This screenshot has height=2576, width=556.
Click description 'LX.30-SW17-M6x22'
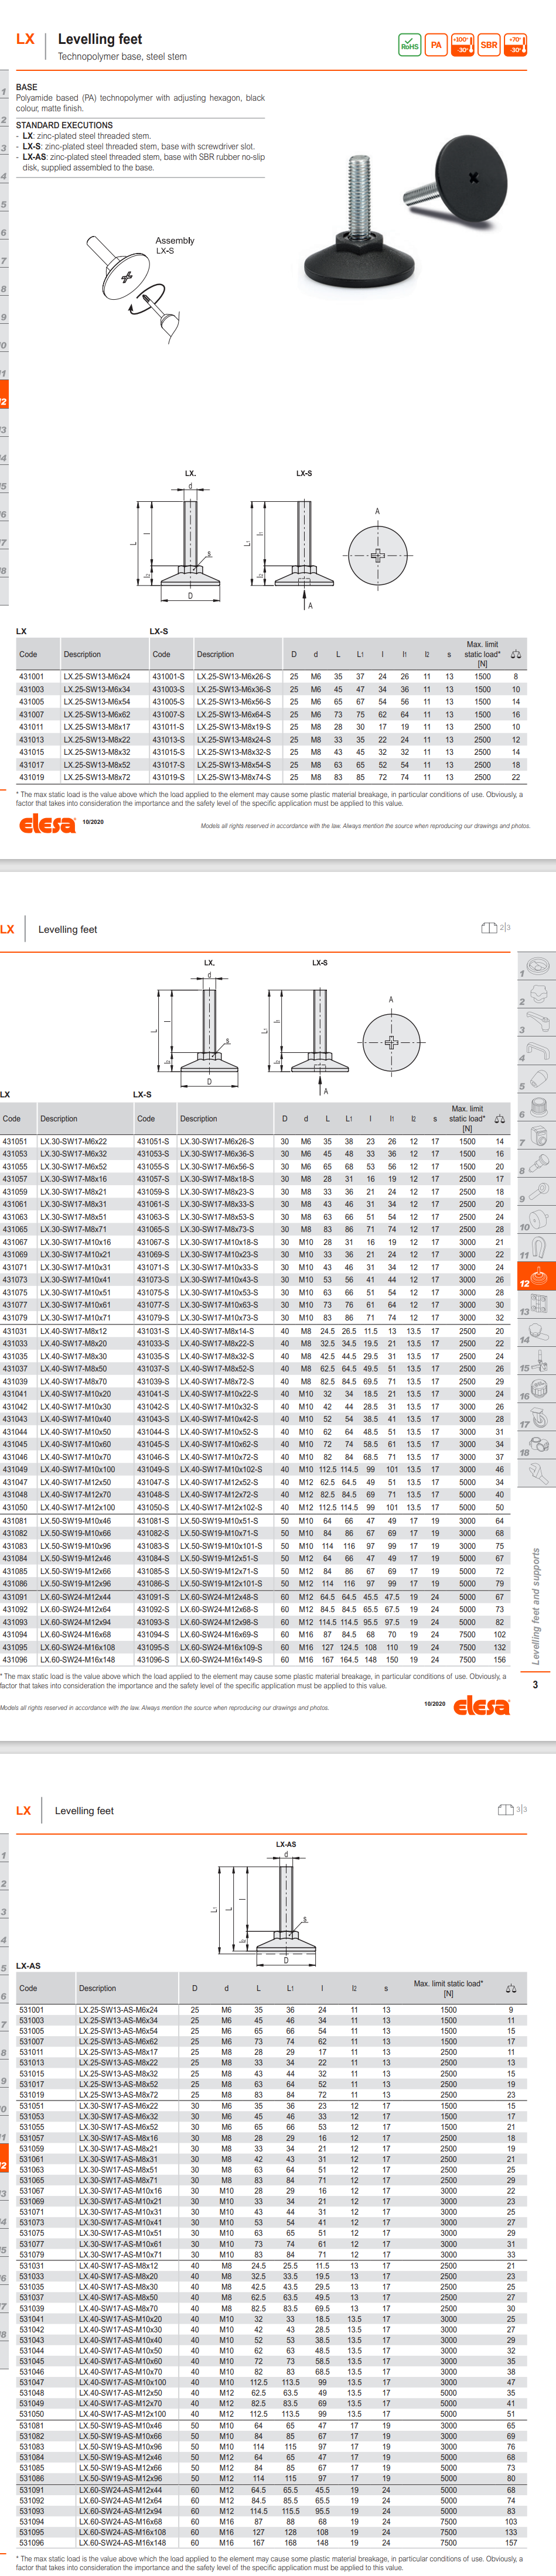(74, 1141)
